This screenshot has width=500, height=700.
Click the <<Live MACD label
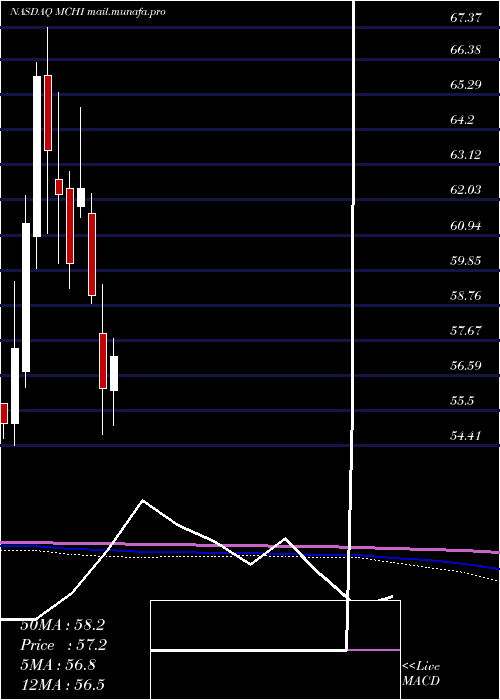(421, 673)
